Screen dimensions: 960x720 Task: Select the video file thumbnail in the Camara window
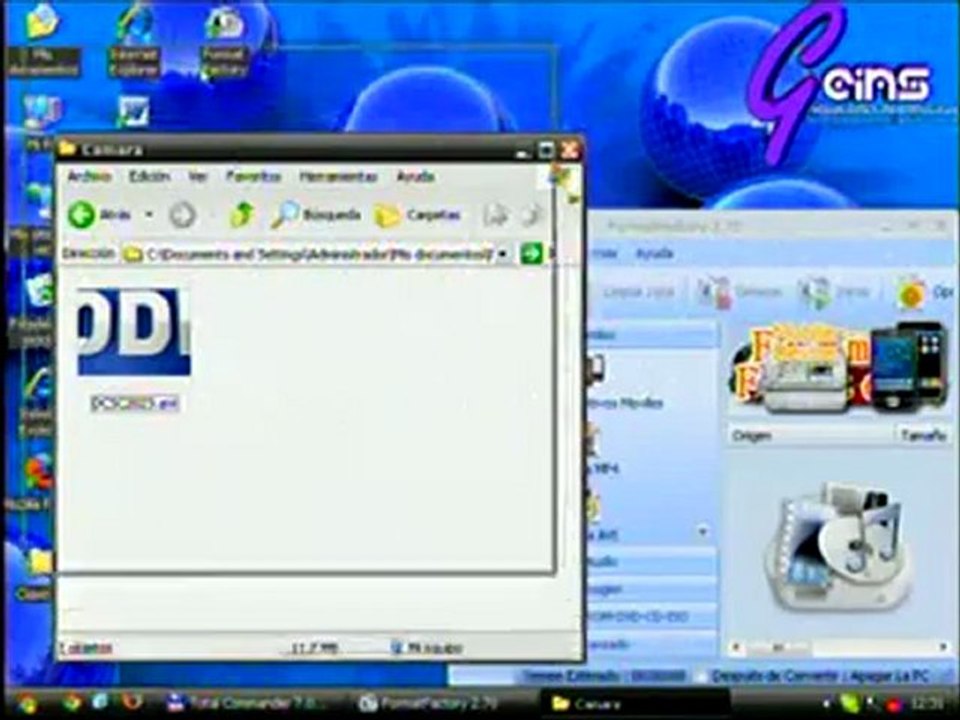[134, 331]
